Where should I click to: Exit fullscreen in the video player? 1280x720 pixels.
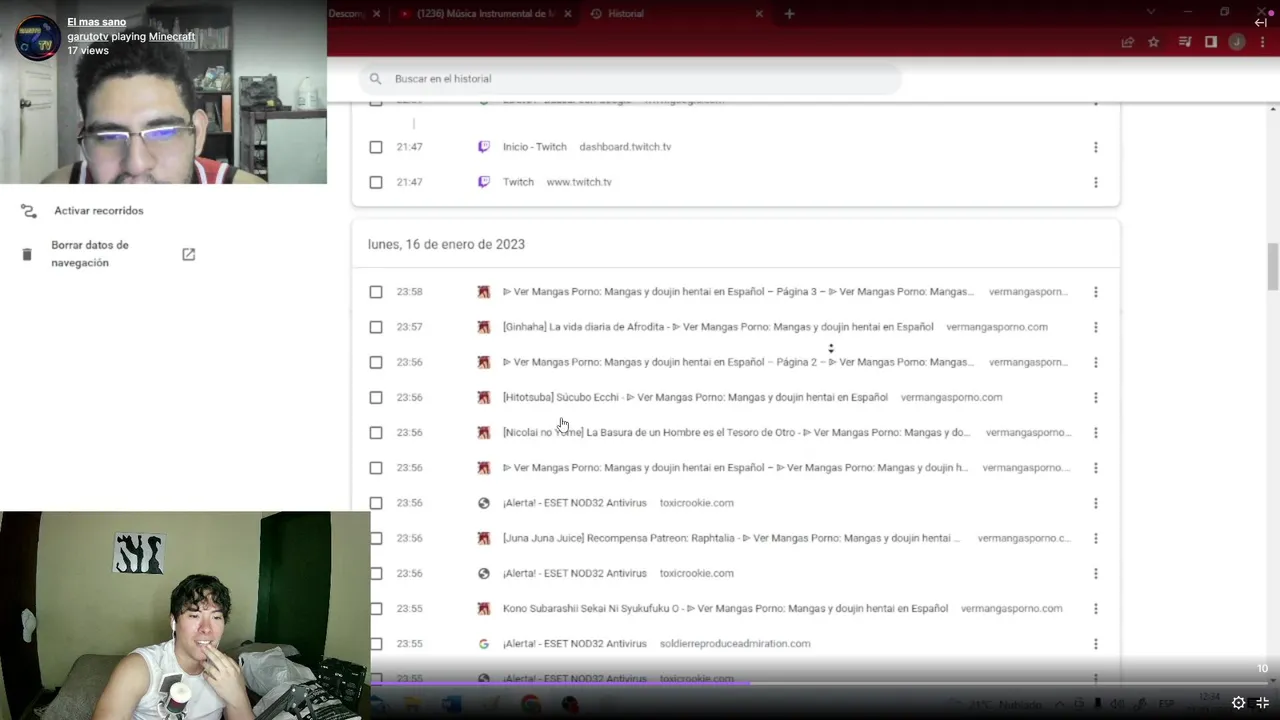(1262, 703)
